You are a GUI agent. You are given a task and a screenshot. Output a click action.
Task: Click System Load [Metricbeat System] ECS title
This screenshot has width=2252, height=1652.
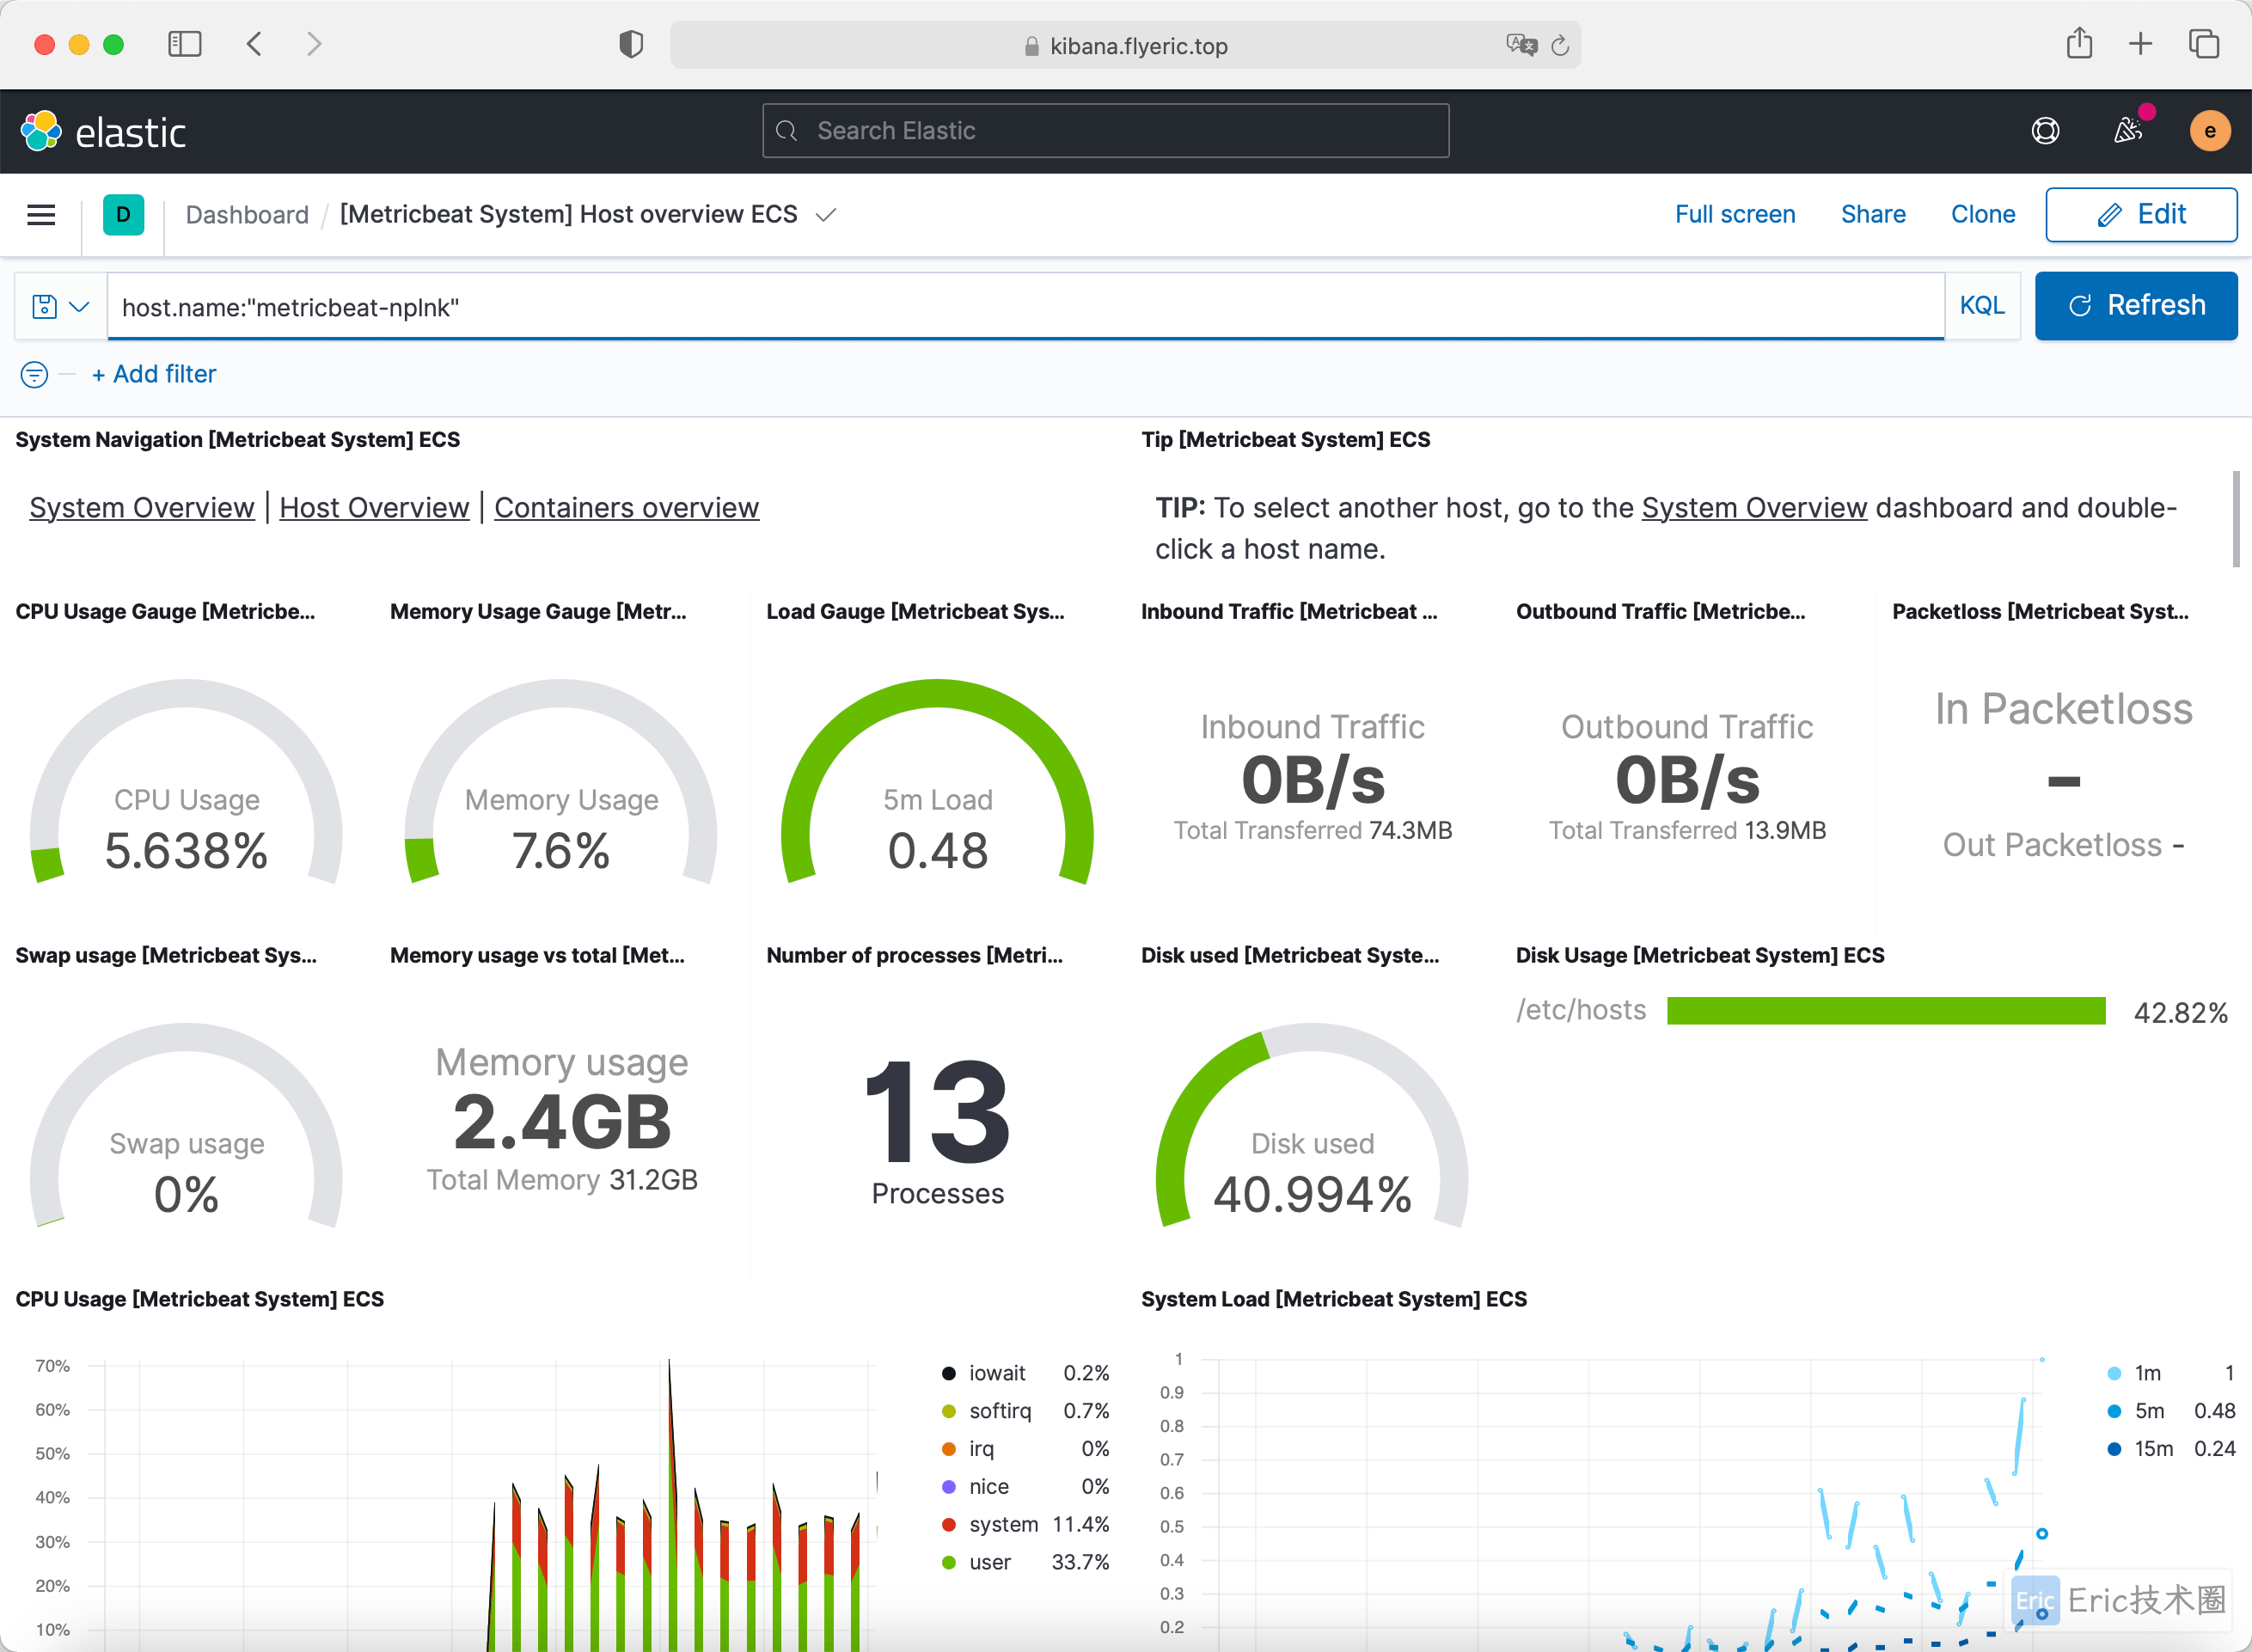click(x=1334, y=1299)
